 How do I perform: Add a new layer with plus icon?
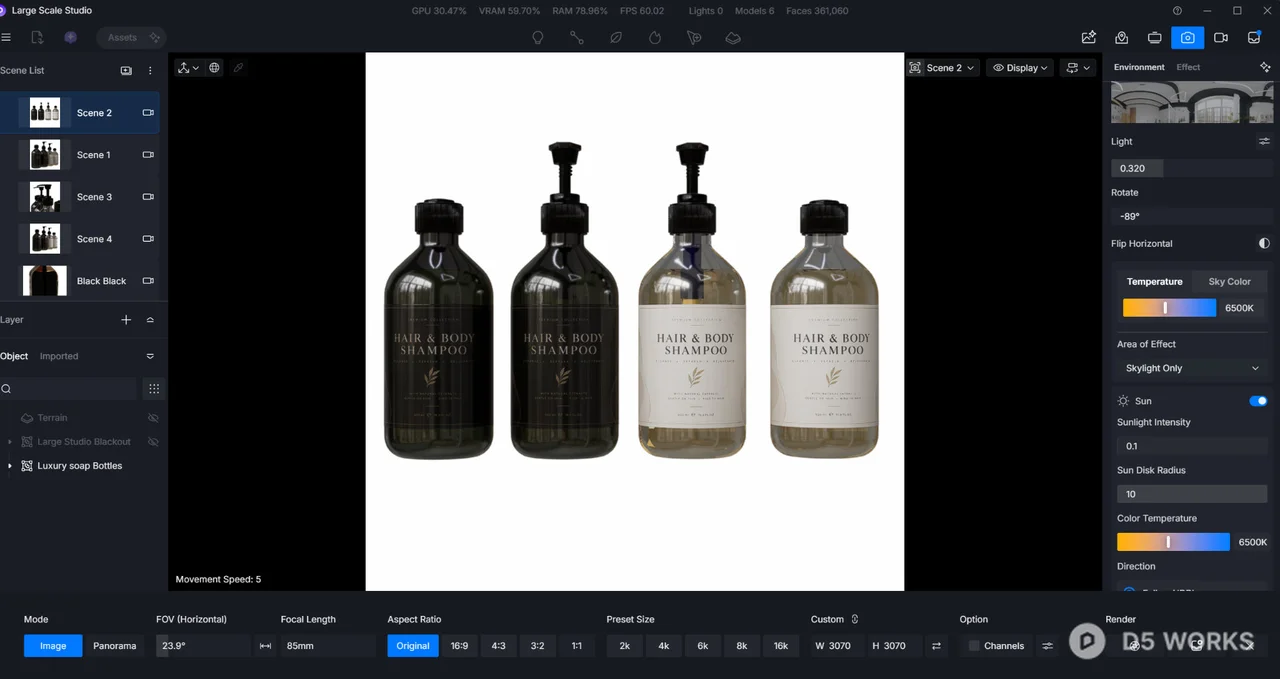click(126, 320)
